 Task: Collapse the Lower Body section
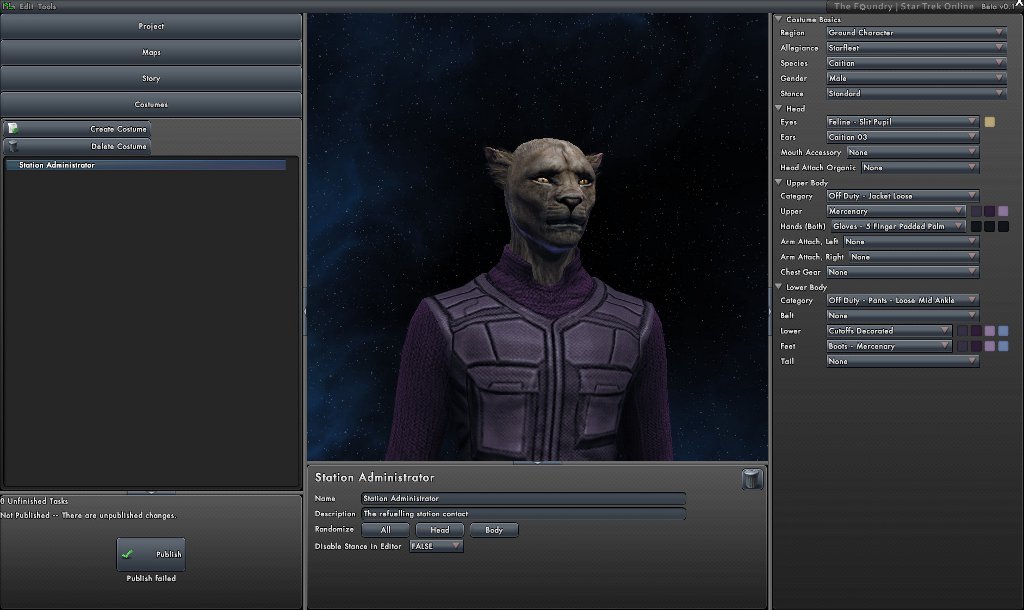point(778,287)
